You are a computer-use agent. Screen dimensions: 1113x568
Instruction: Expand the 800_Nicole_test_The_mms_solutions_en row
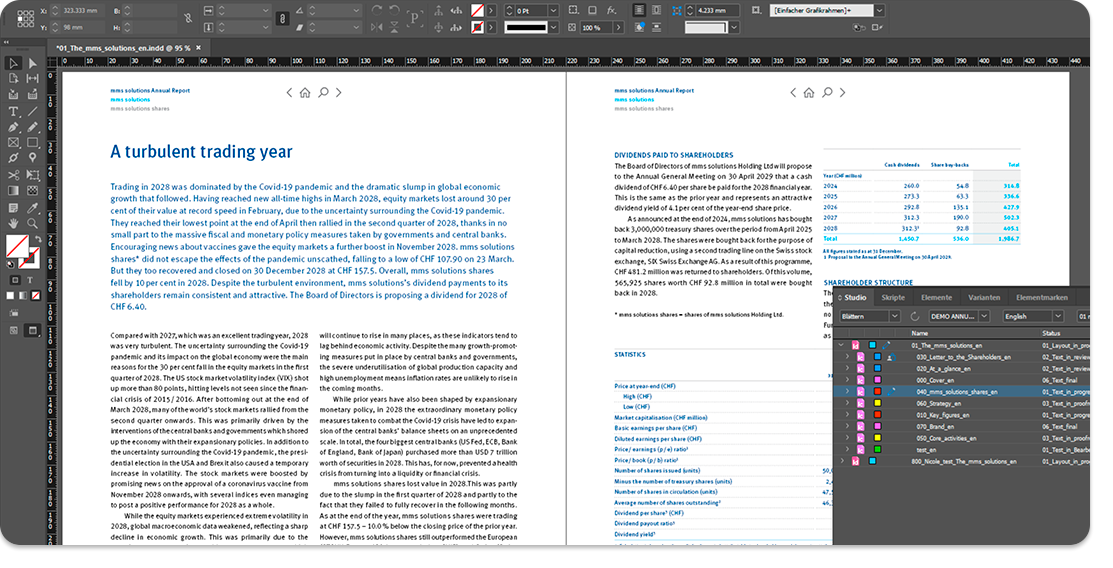point(842,461)
